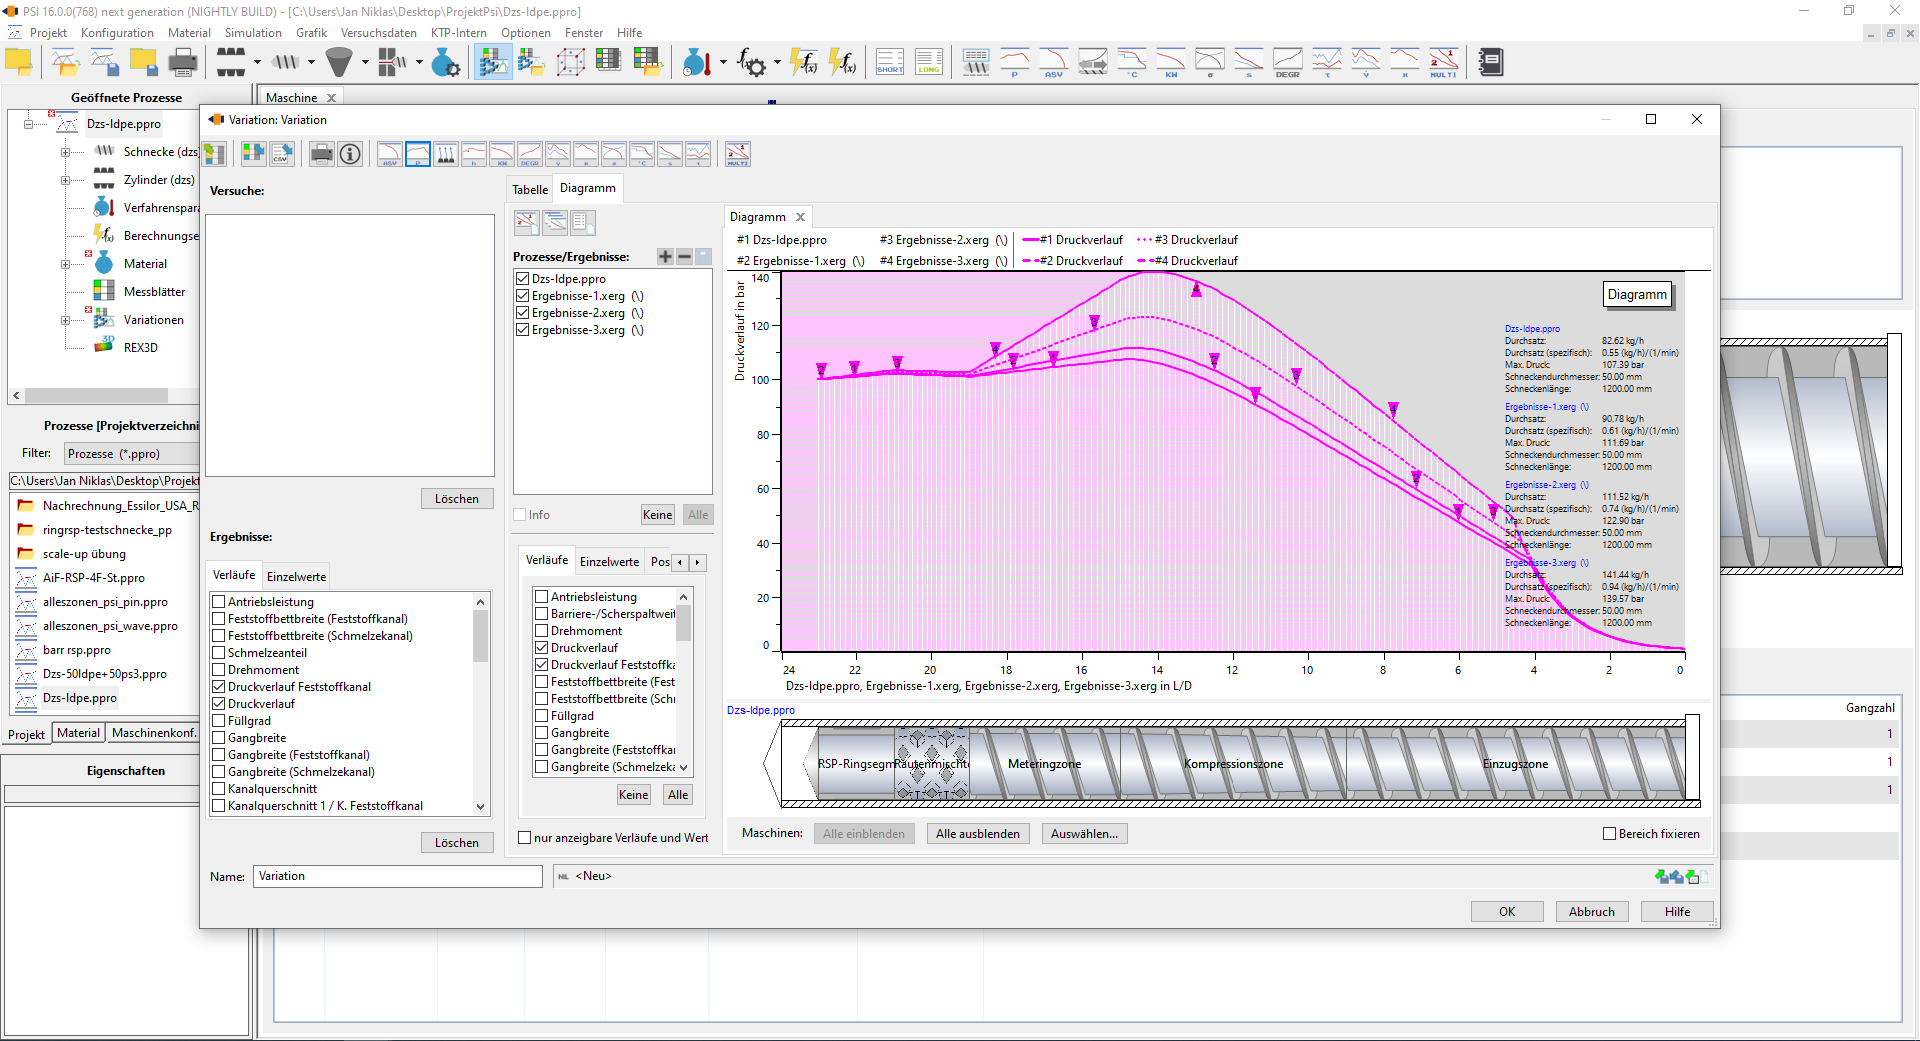Select the MULTI diagram icon in the variation toolbar

[738, 154]
